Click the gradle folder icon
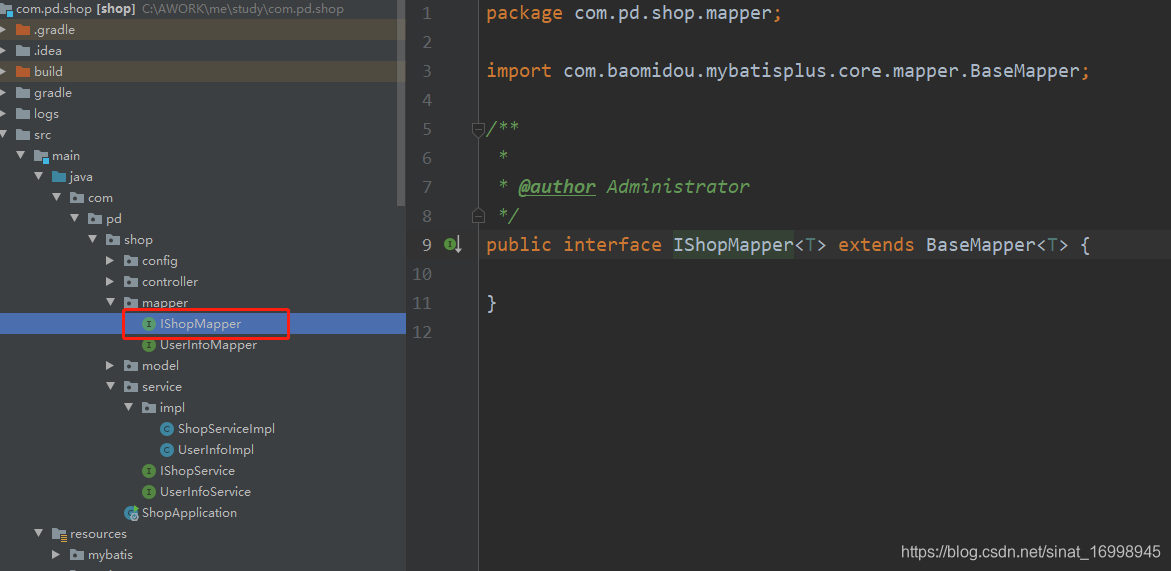This screenshot has width=1171, height=571. (22, 93)
